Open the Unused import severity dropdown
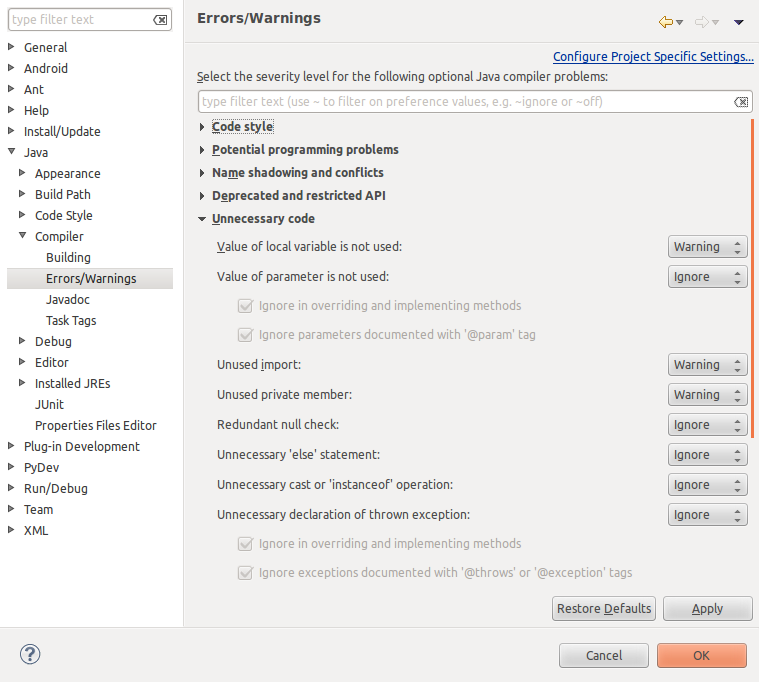The width and height of the screenshot is (759, 682). (x=707, y=365)
